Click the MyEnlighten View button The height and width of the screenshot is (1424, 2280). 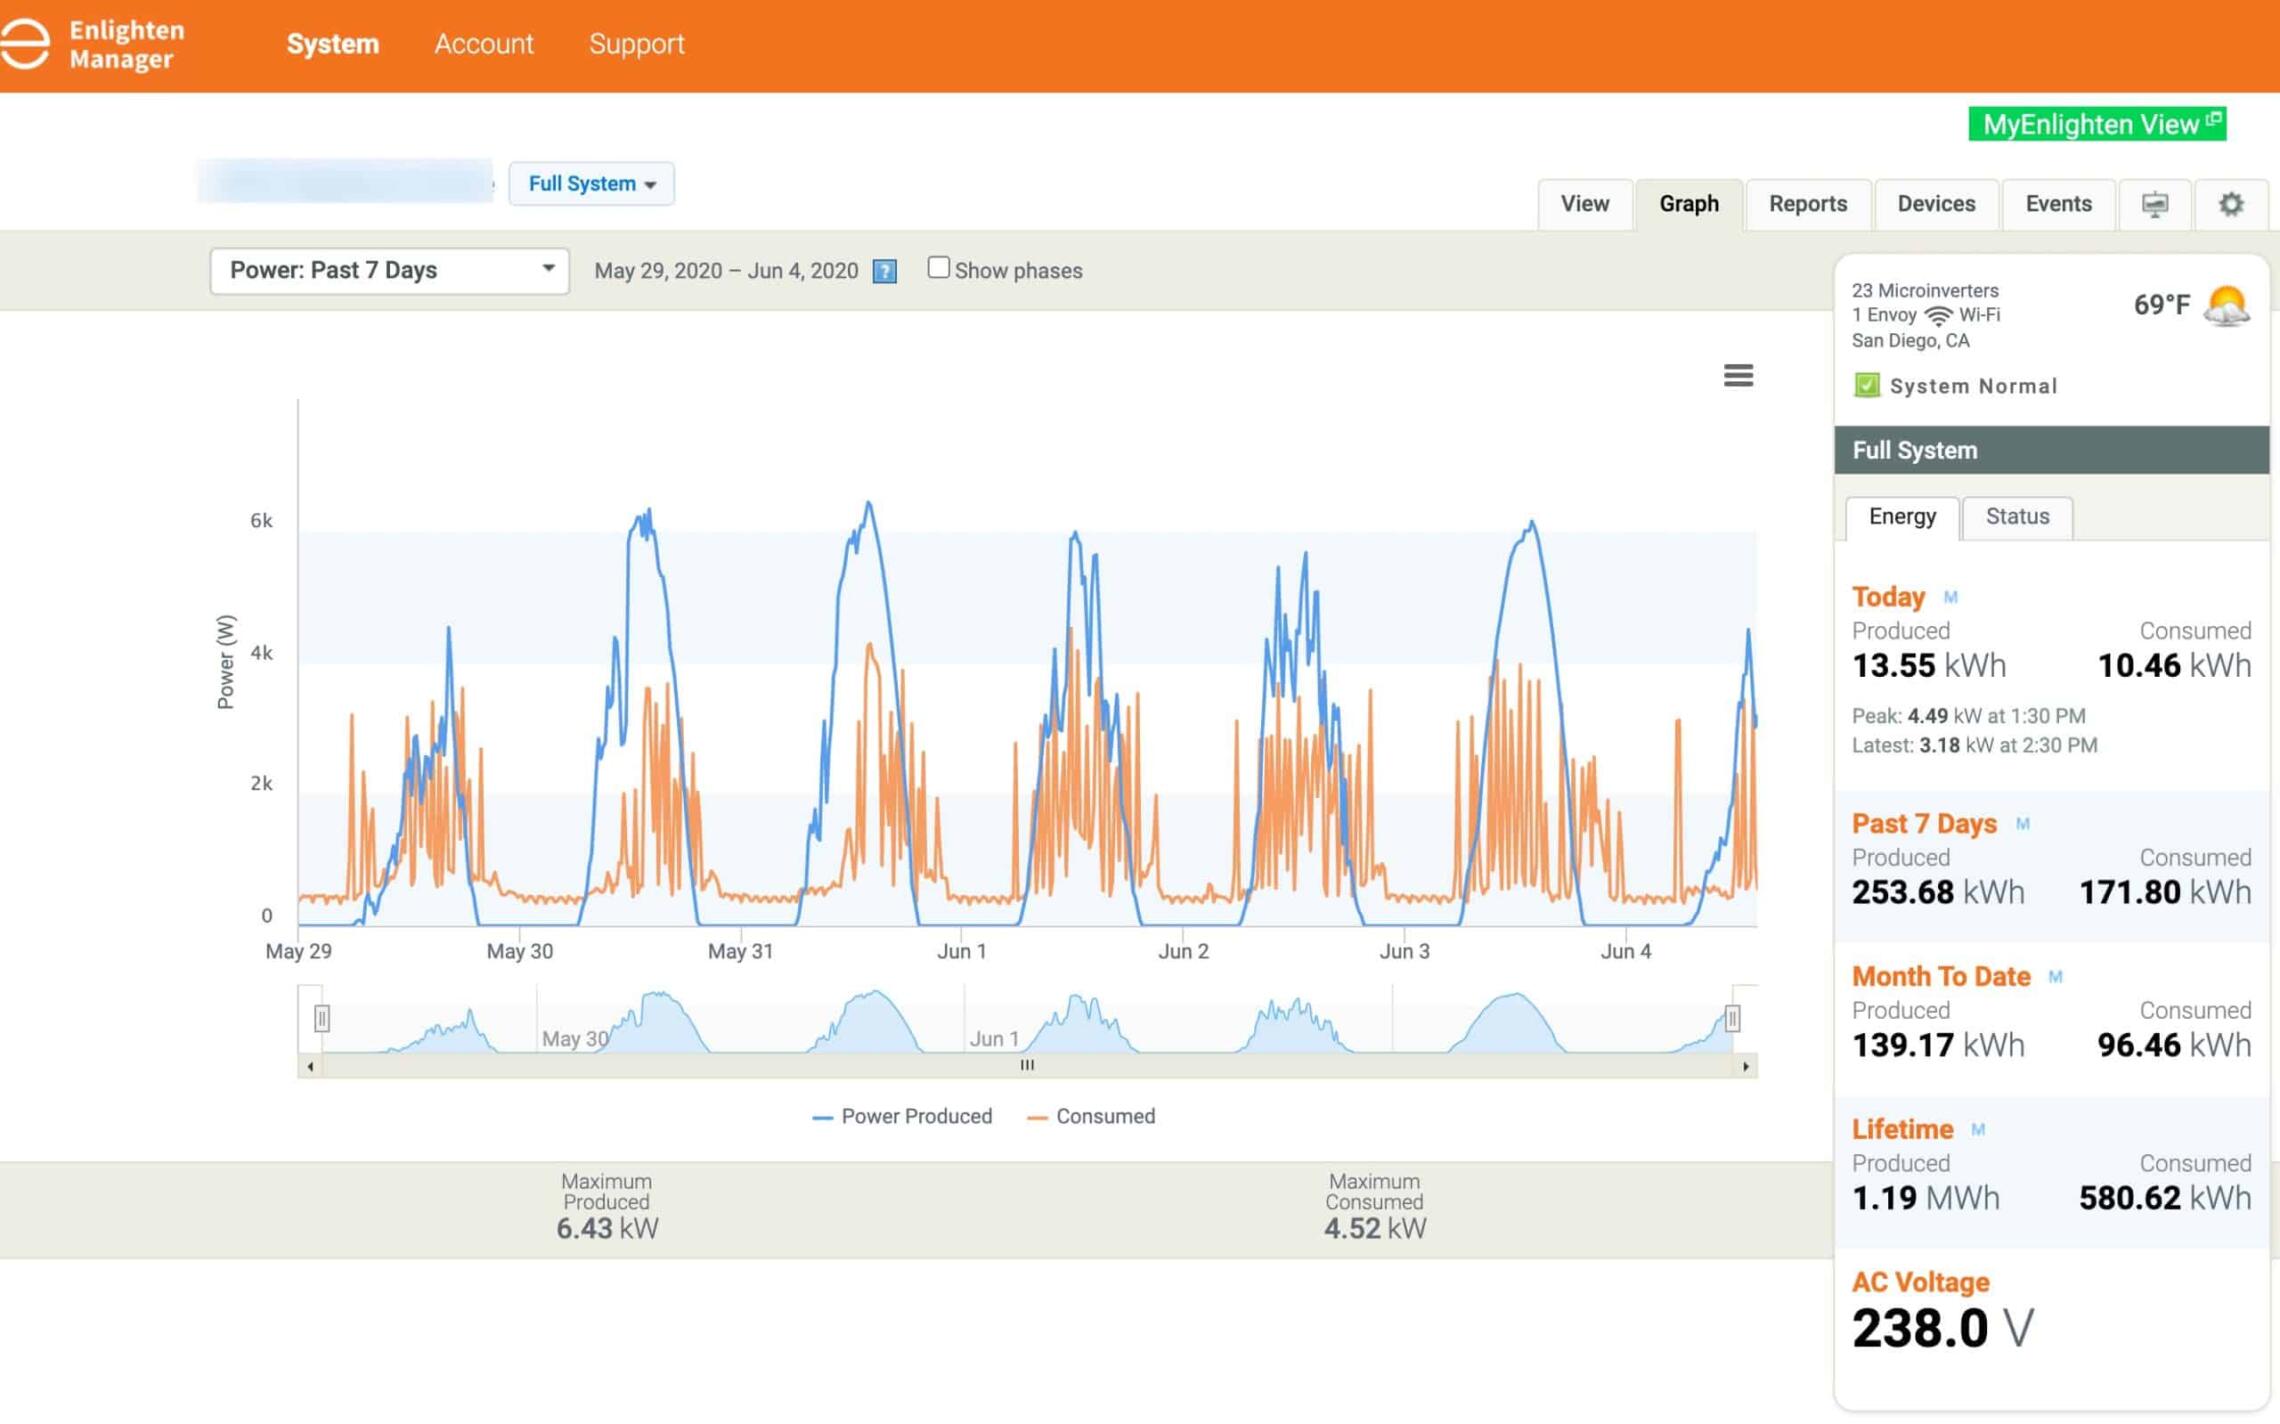coord(2097,124)
